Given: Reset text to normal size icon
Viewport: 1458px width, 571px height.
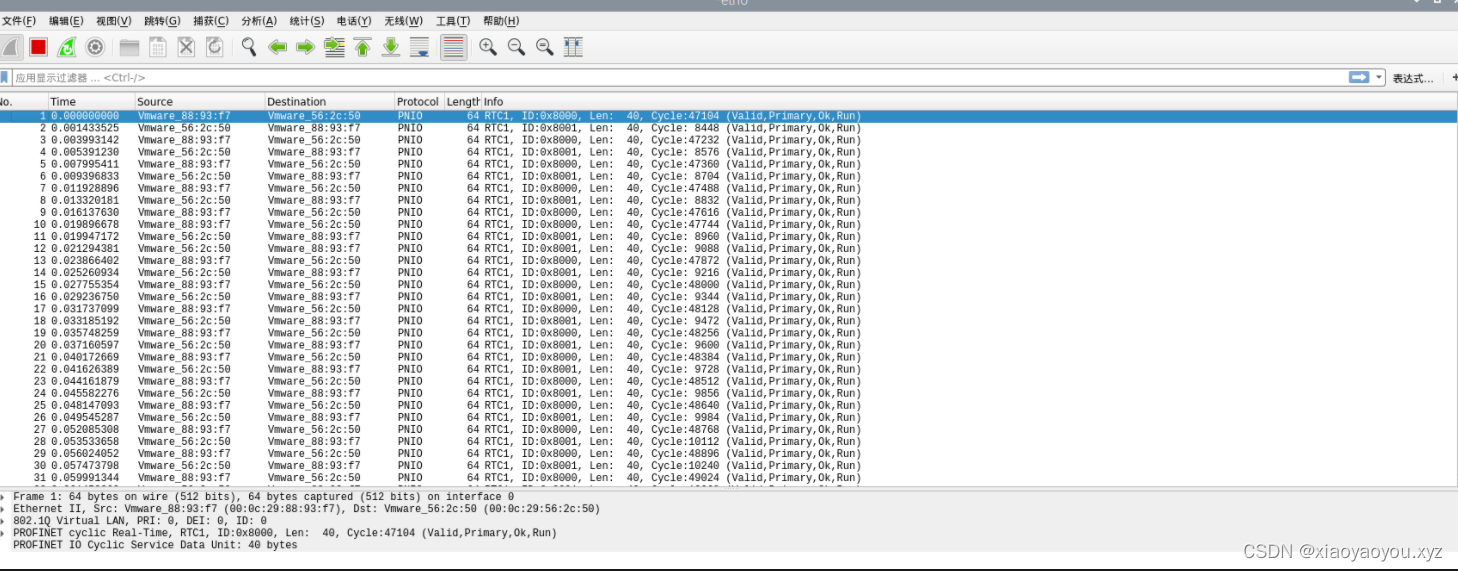Looking at the screenshot, I should tap(545, 47).
